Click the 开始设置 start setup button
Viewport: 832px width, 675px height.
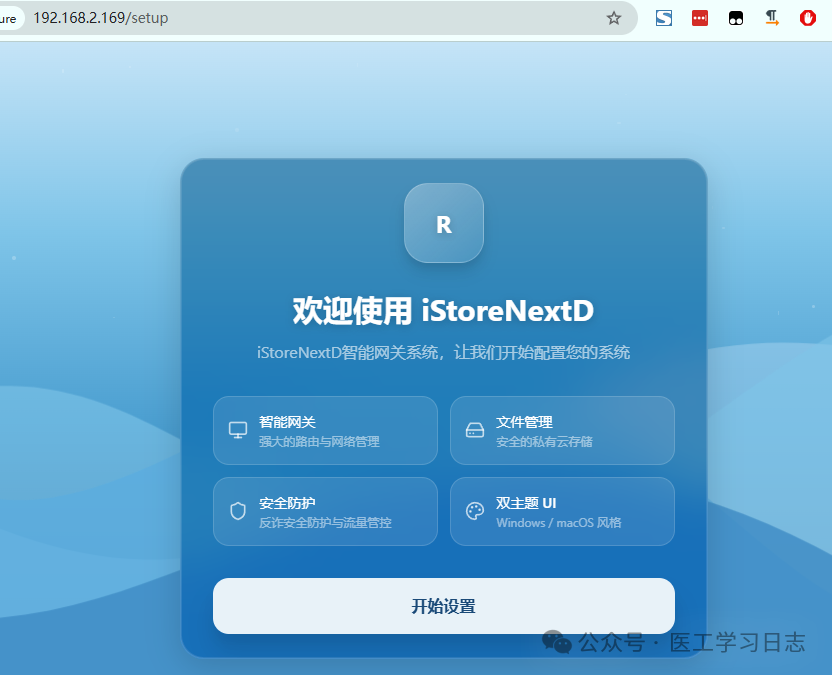point(444,605)
